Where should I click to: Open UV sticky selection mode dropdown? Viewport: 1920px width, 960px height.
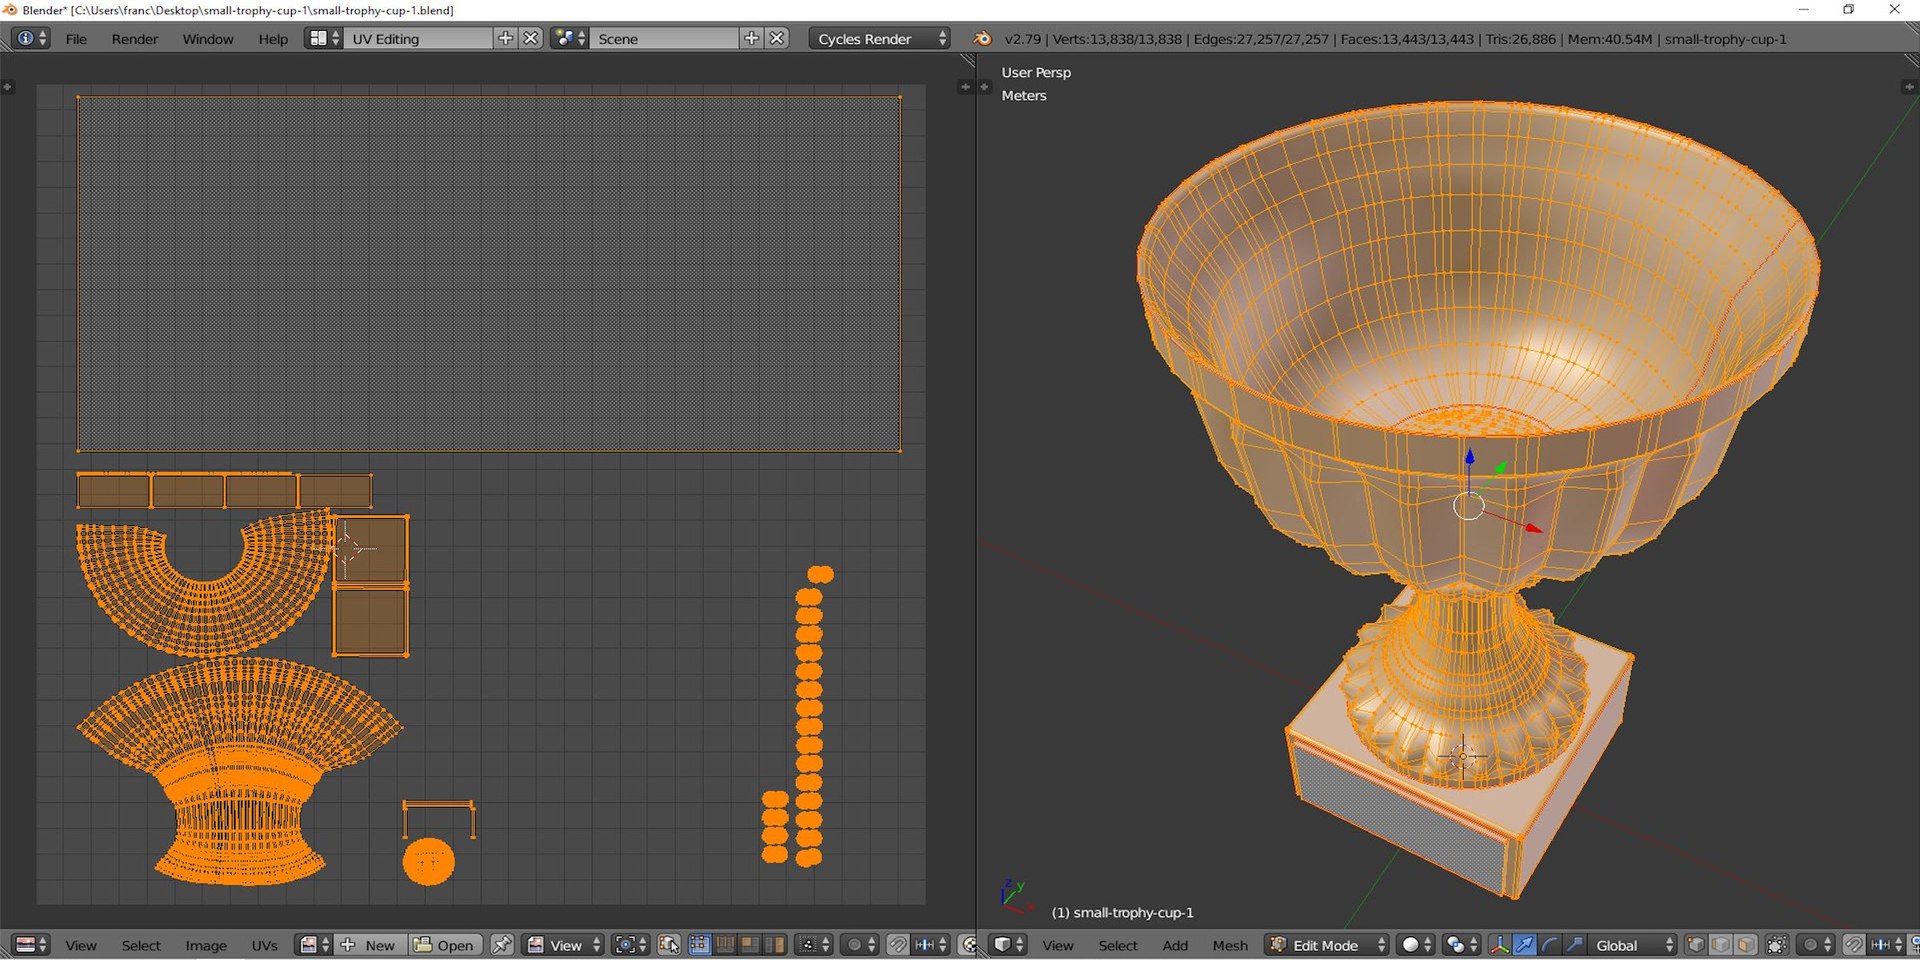coord(815,945)
